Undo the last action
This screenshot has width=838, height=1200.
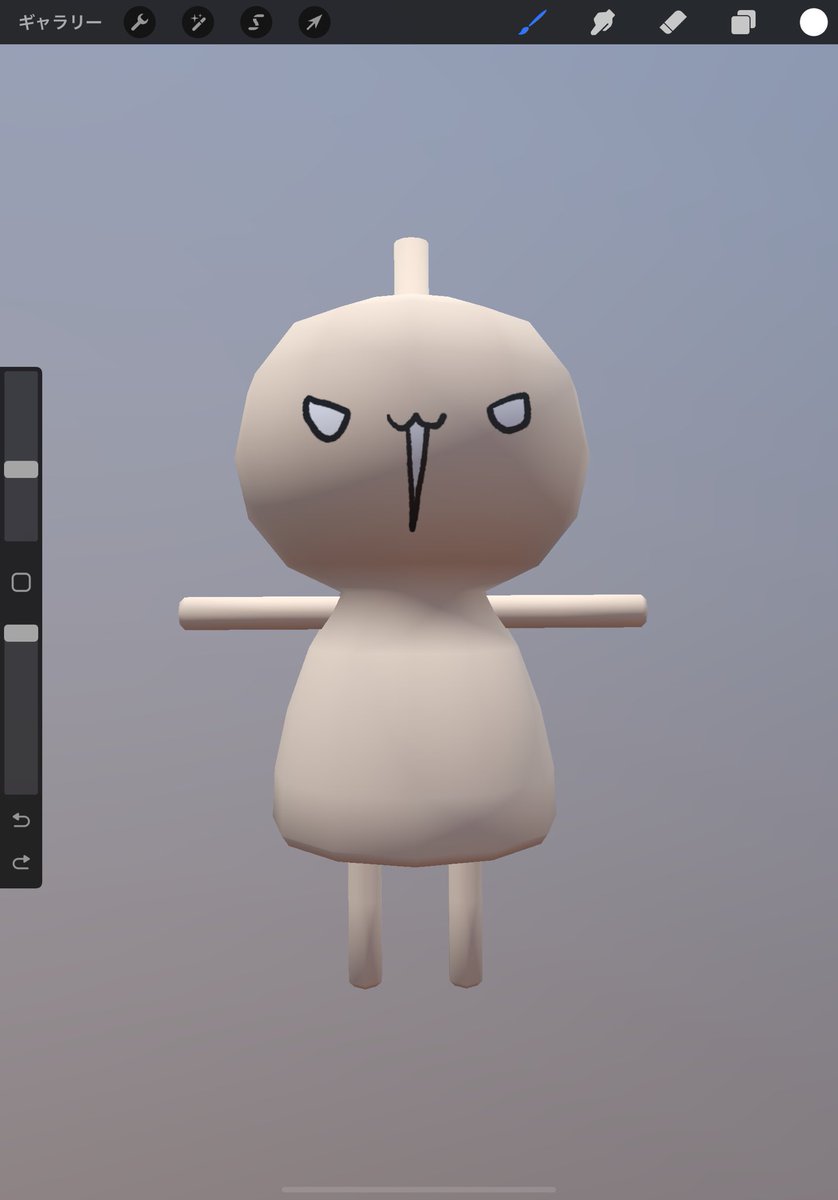[21, 821]
